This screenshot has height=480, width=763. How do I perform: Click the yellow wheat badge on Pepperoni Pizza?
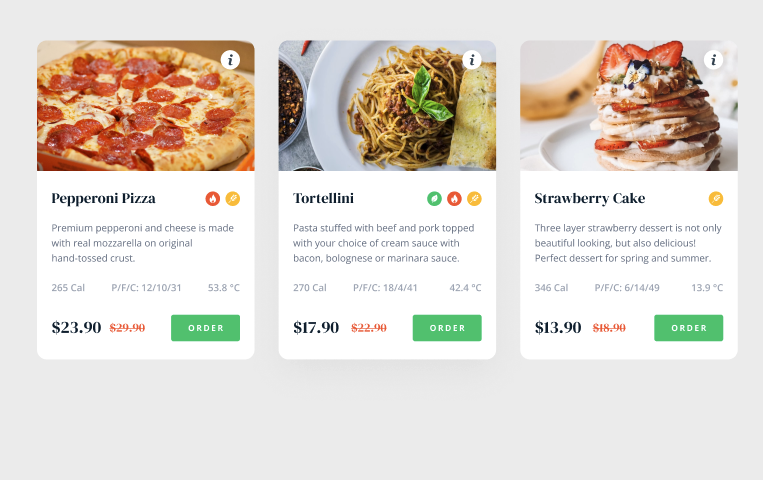click(233, 198)
